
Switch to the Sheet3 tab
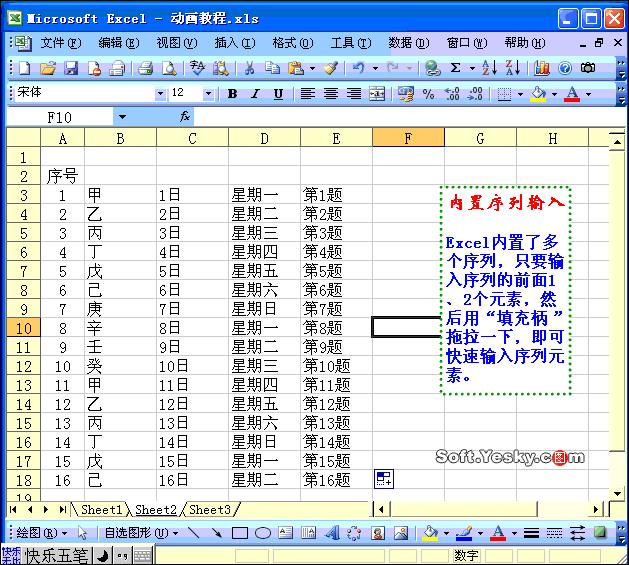point(210,510)
